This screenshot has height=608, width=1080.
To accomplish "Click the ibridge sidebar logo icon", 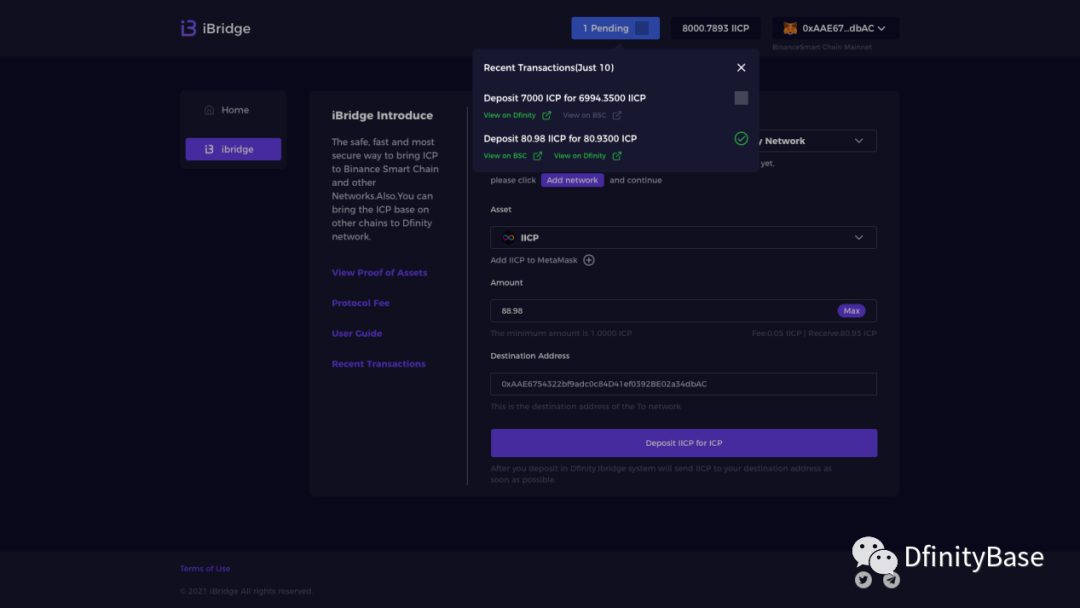I will [x=209, y=149].
